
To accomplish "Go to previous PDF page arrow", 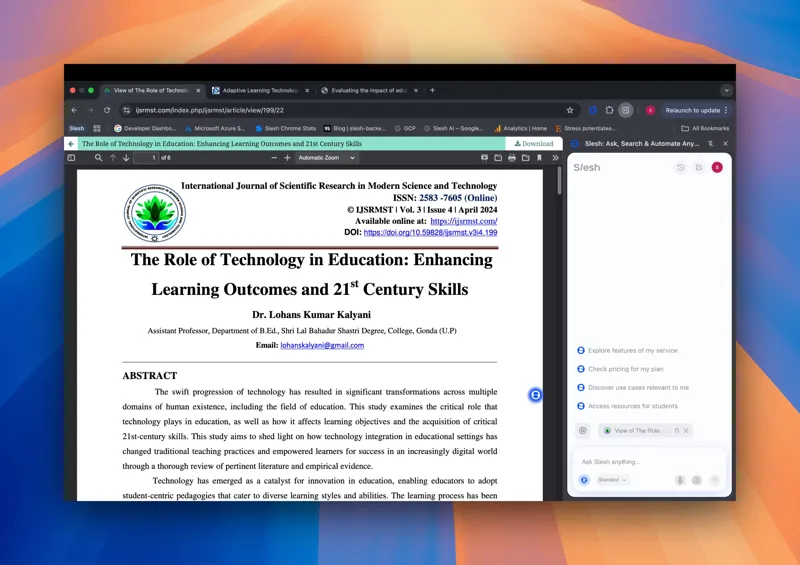I will pos(113,158).
